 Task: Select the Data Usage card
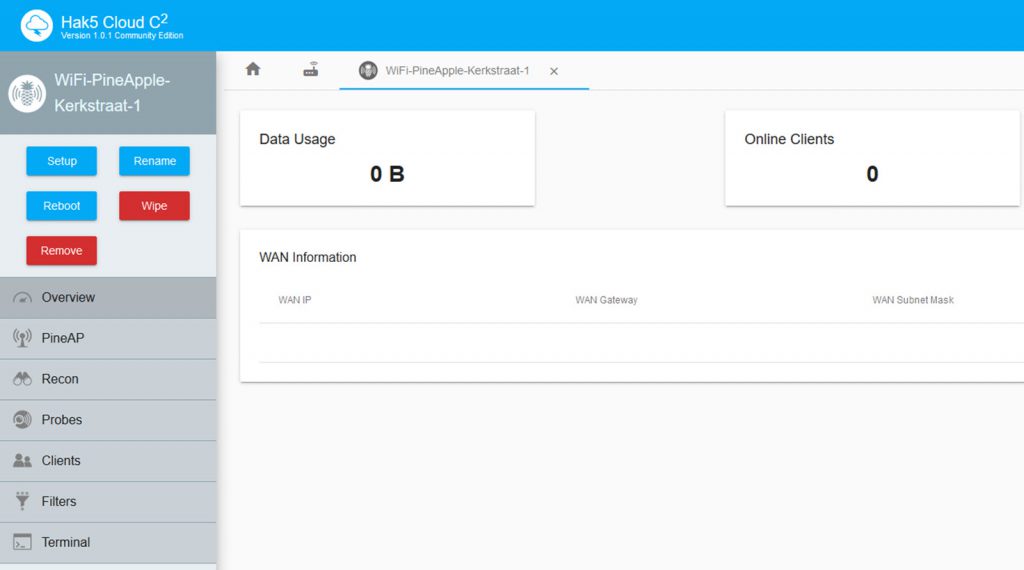click(x=387, y=158)
